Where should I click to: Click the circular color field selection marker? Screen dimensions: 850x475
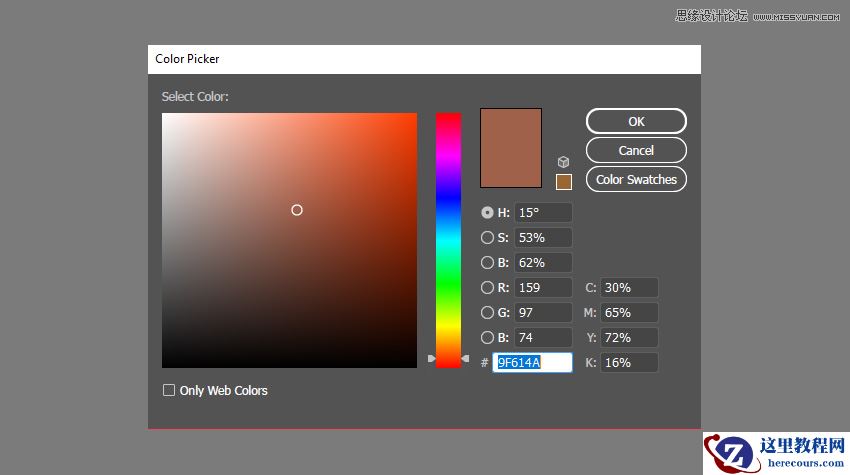(297, 210)
